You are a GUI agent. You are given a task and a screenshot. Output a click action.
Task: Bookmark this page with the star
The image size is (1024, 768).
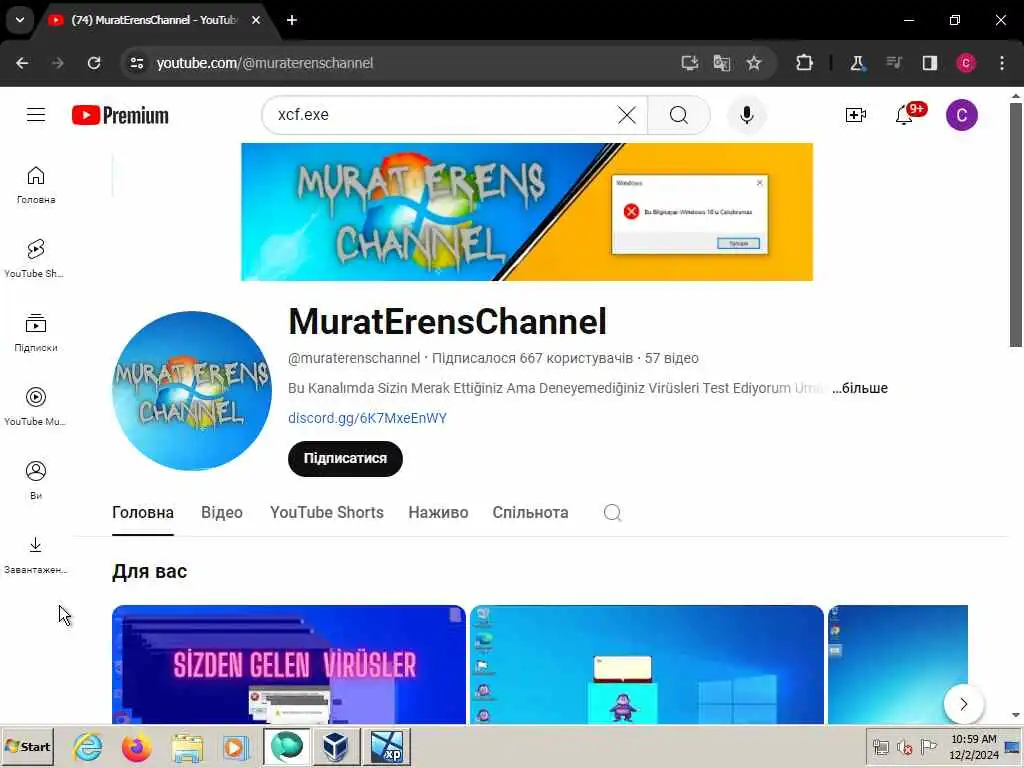click(754, 63)
